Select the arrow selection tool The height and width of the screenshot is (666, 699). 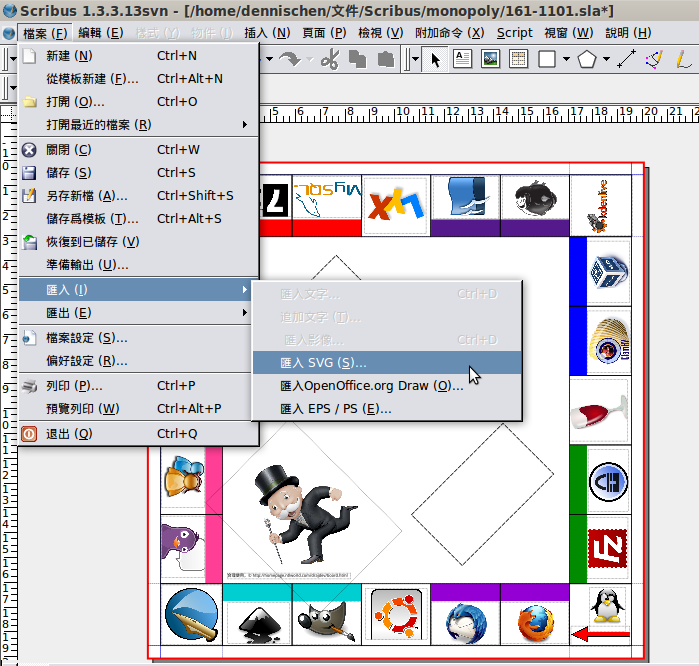click(x=436, y=59)
